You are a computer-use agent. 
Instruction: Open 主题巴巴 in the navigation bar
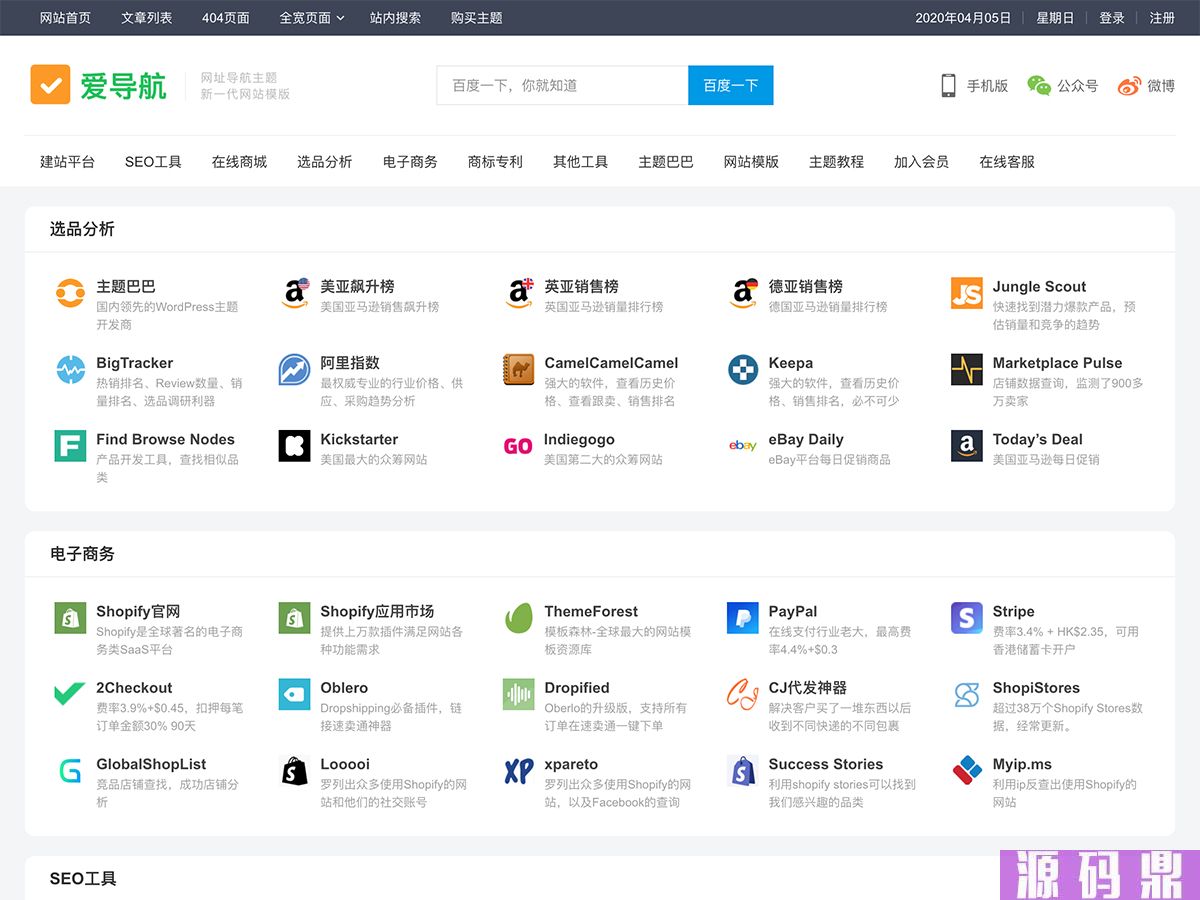pyautogui.click(x=666, y=162)
